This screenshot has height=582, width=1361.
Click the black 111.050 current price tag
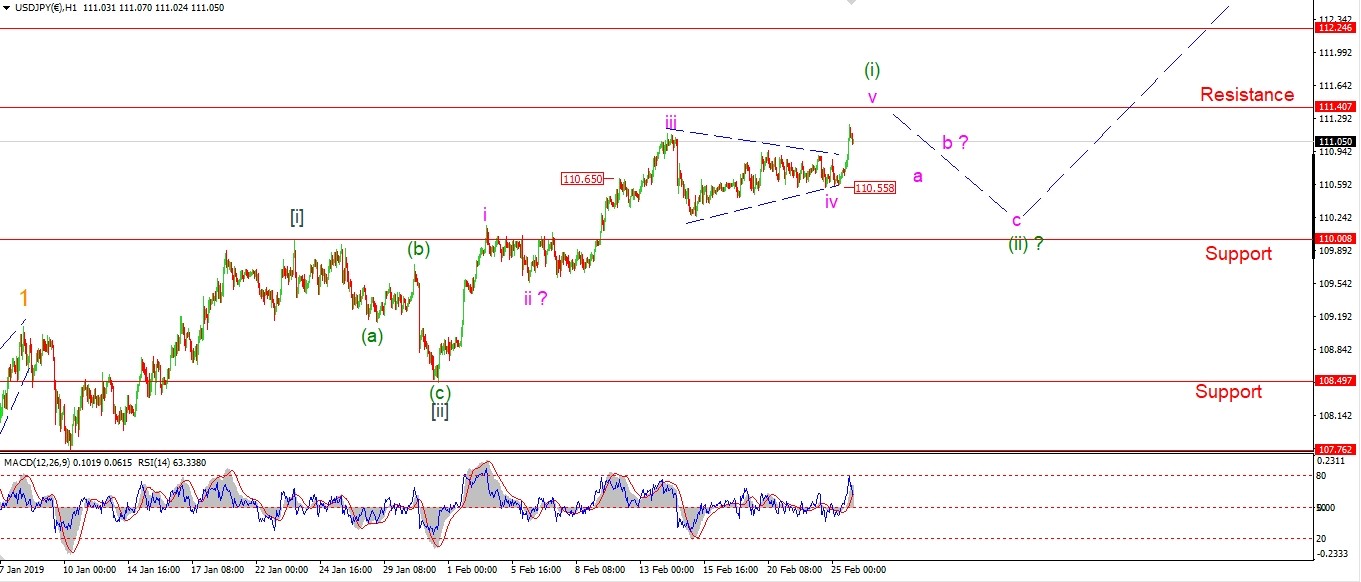[x=1335, y=142]
